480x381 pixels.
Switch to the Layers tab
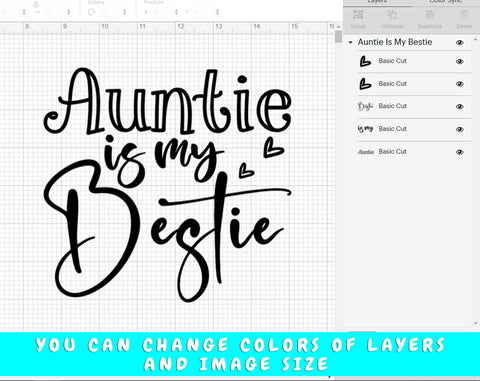pyautogui.click(x=377, y=2)
